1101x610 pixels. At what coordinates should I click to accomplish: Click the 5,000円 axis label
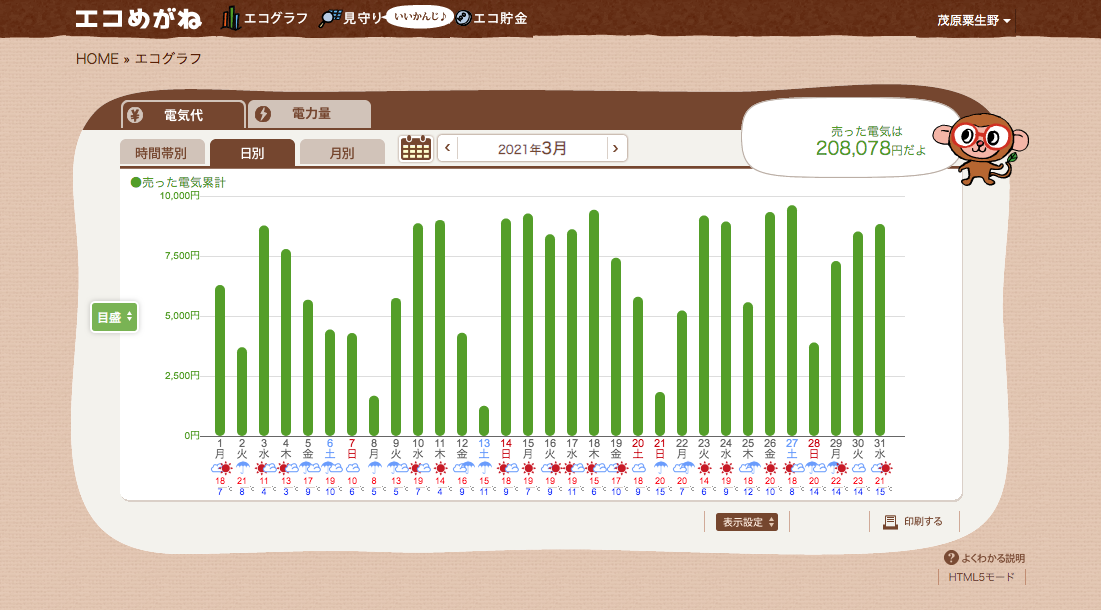183,316
